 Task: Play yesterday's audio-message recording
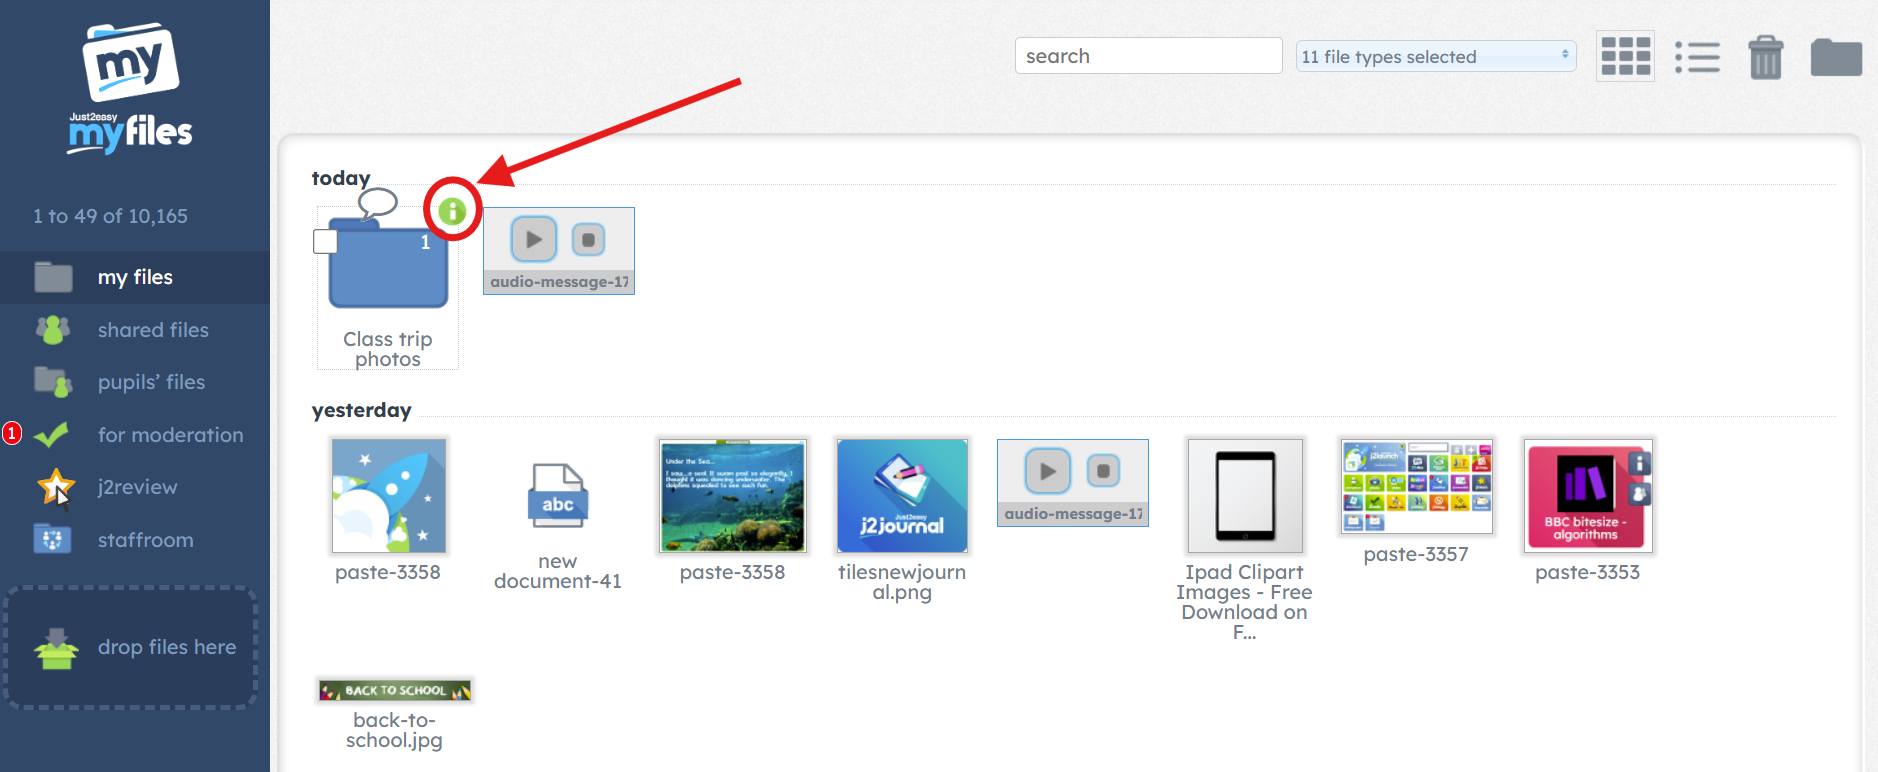pyautogui.click(x=1048, y=471)
